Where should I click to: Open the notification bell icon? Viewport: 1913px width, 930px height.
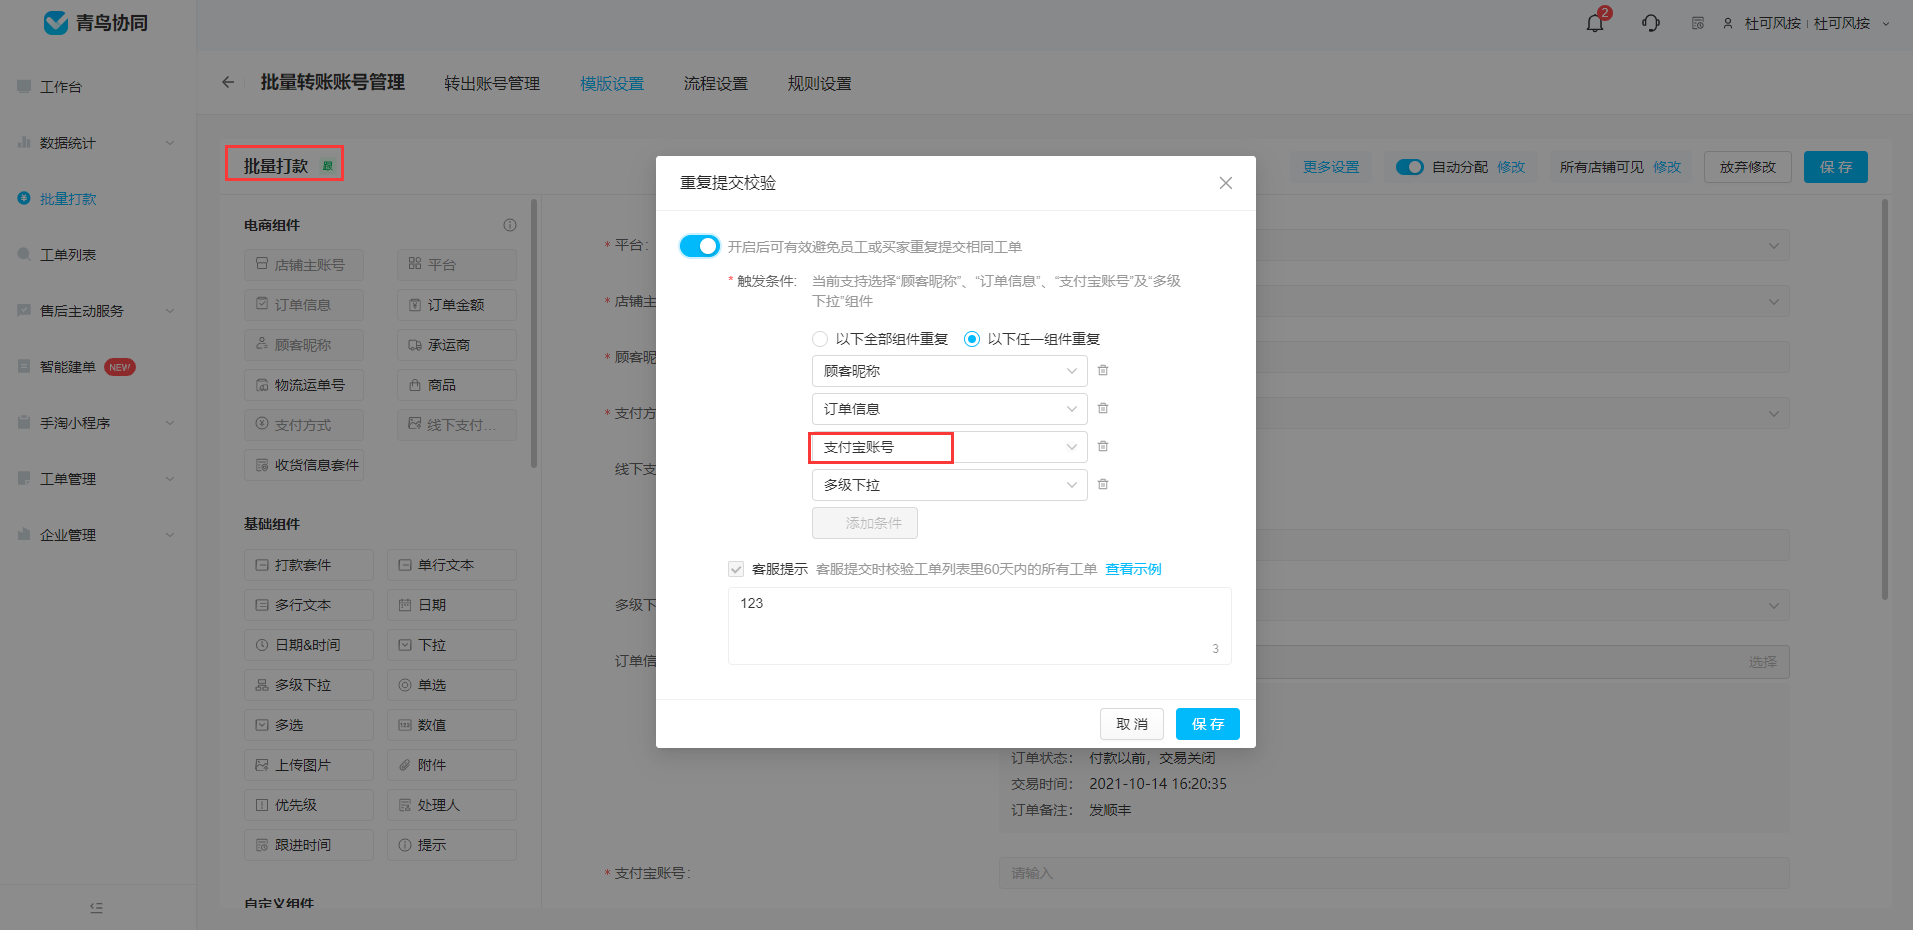pyautogui.click(x=1595, y=23)
